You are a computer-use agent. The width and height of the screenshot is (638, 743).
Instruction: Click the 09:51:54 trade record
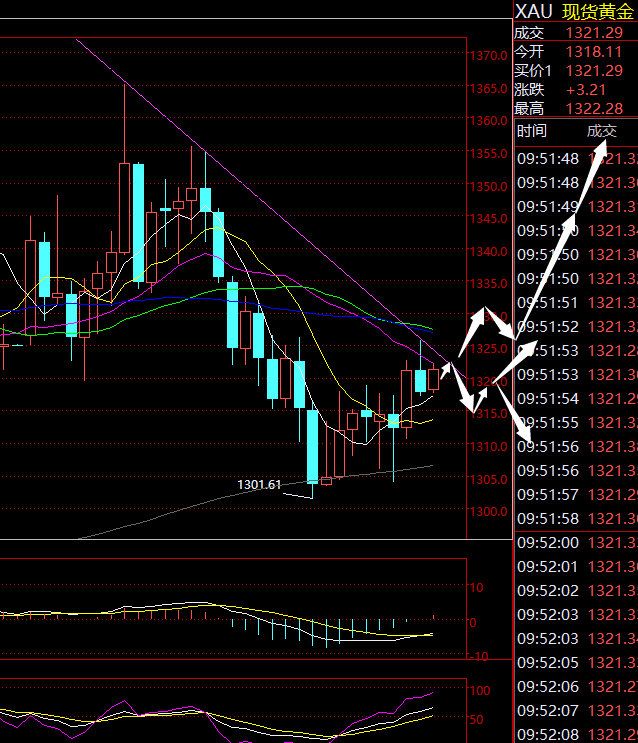pos(575,398)
